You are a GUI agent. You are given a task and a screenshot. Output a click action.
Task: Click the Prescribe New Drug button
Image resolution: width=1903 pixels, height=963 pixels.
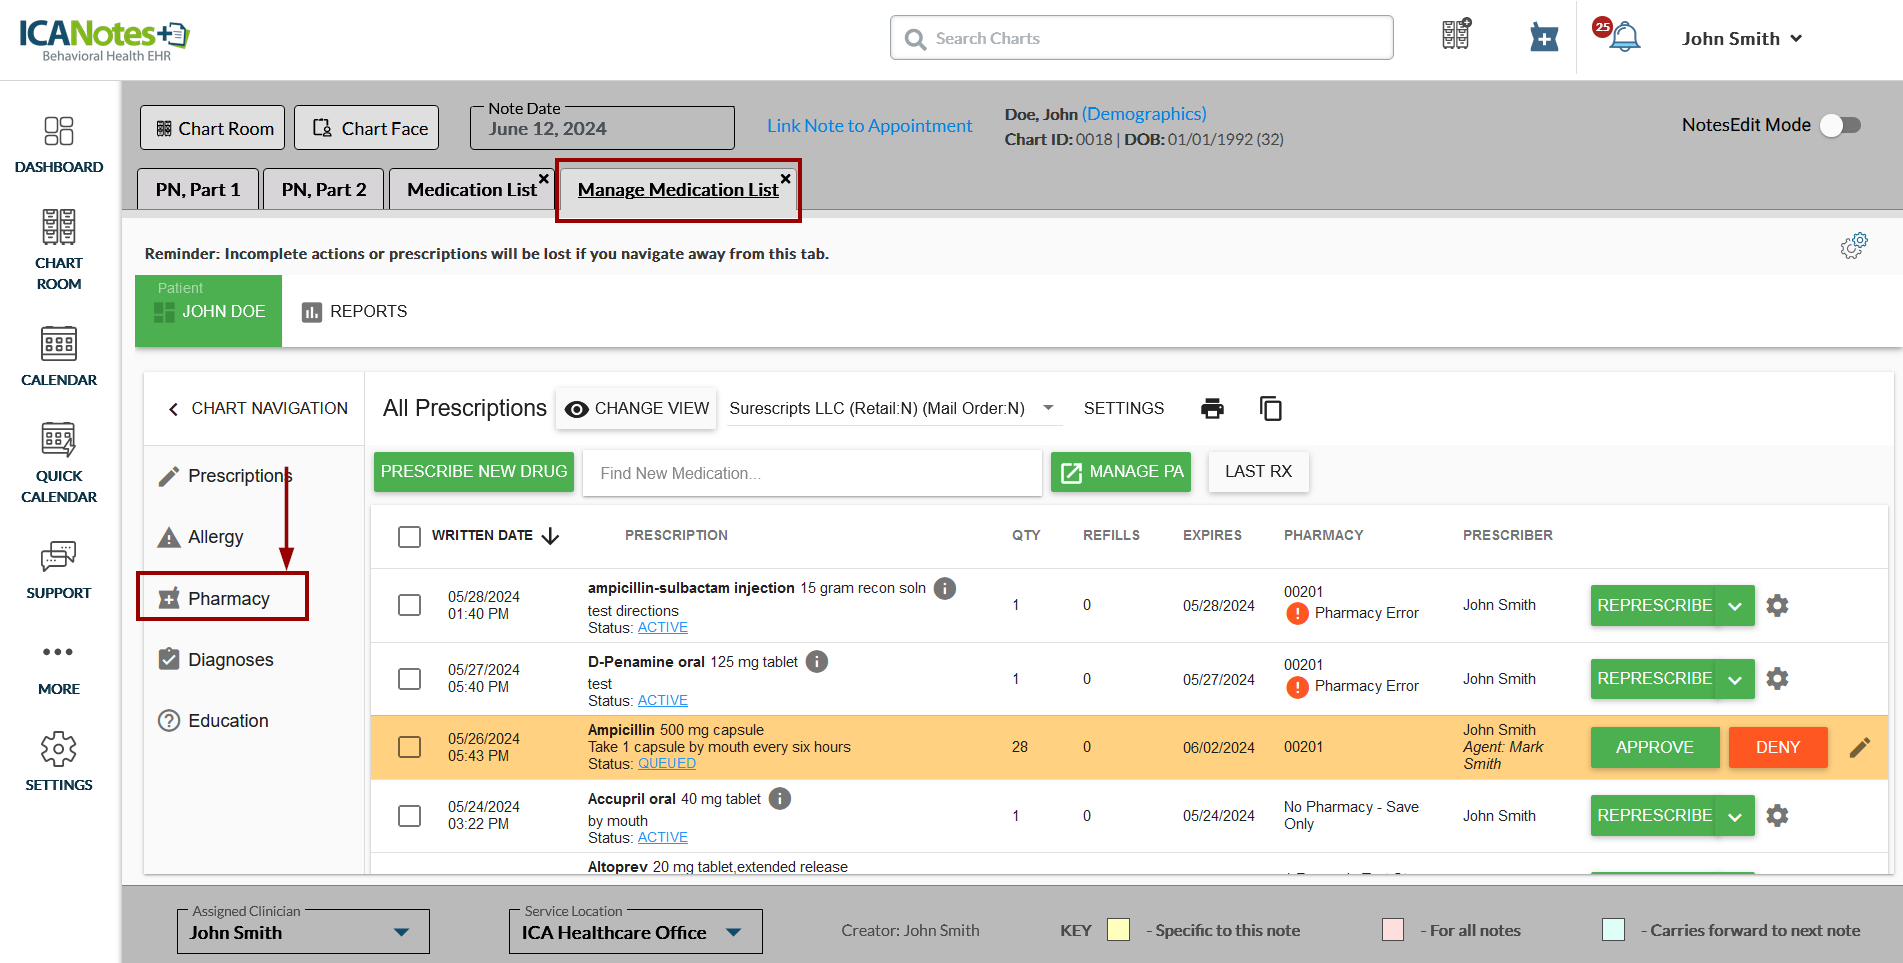click(x=473, y=471)
